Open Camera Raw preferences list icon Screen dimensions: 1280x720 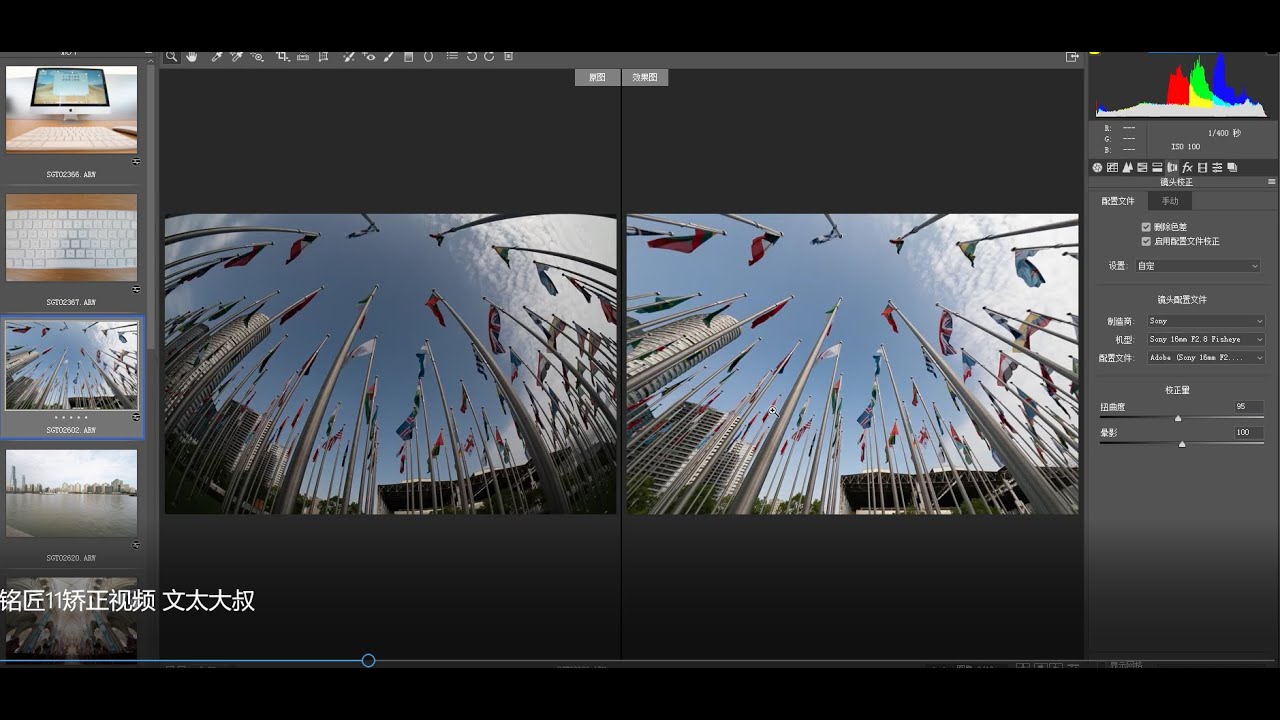click(x=452, y=57)
